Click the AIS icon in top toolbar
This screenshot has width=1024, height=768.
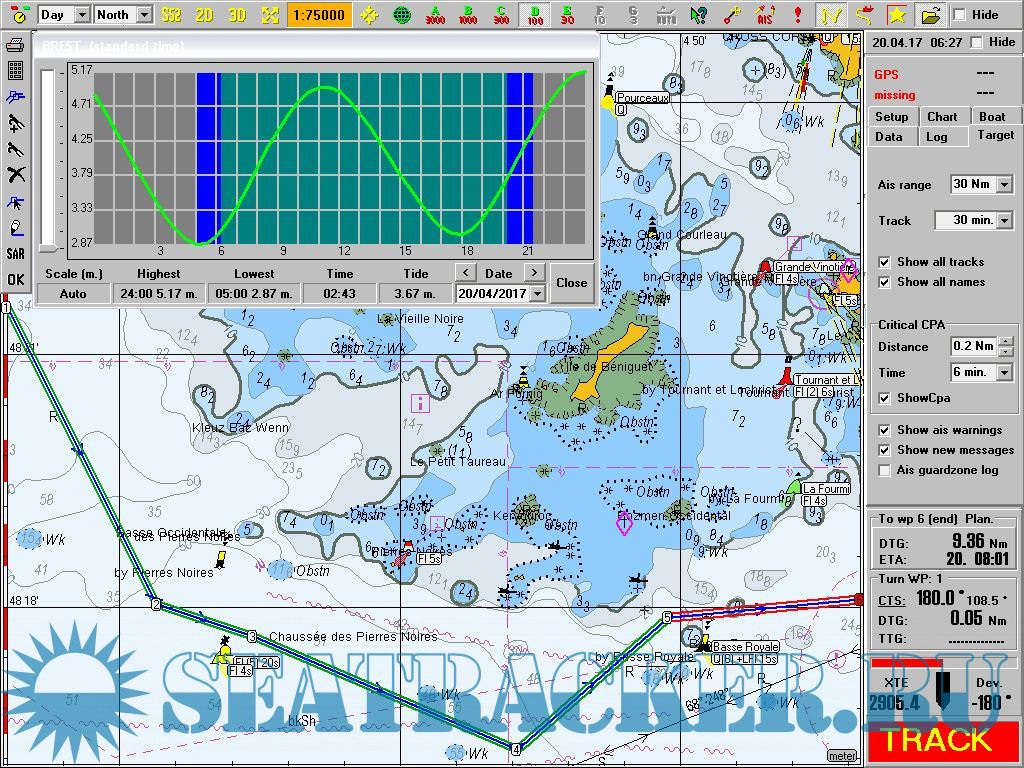[x=765, y=15]
